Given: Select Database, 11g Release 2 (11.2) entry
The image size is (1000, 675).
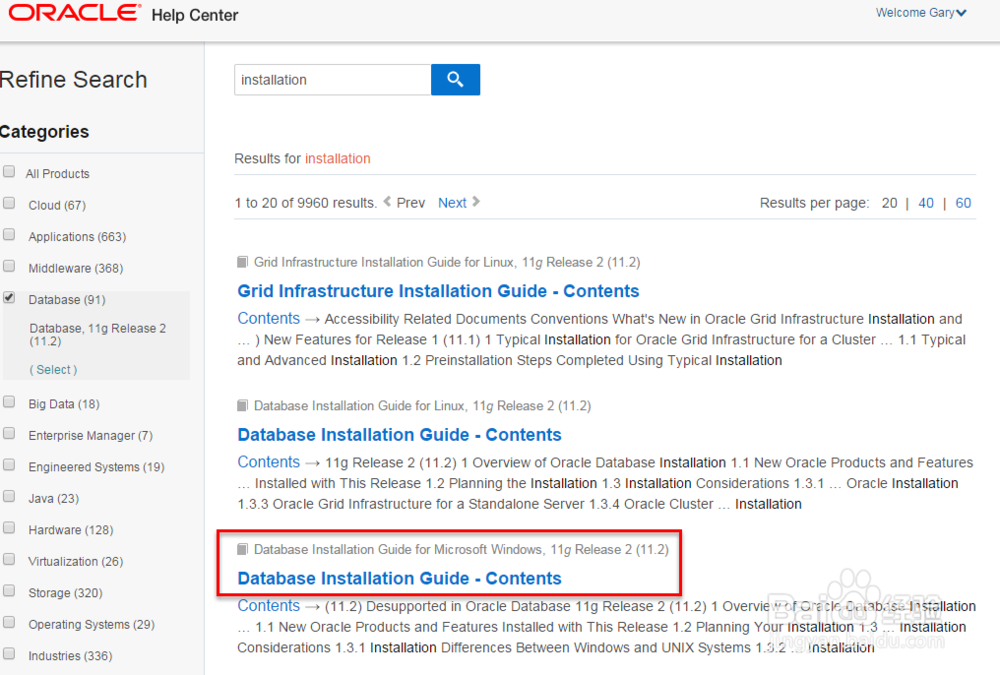Looking at the screenshot, I should point(98,334).
